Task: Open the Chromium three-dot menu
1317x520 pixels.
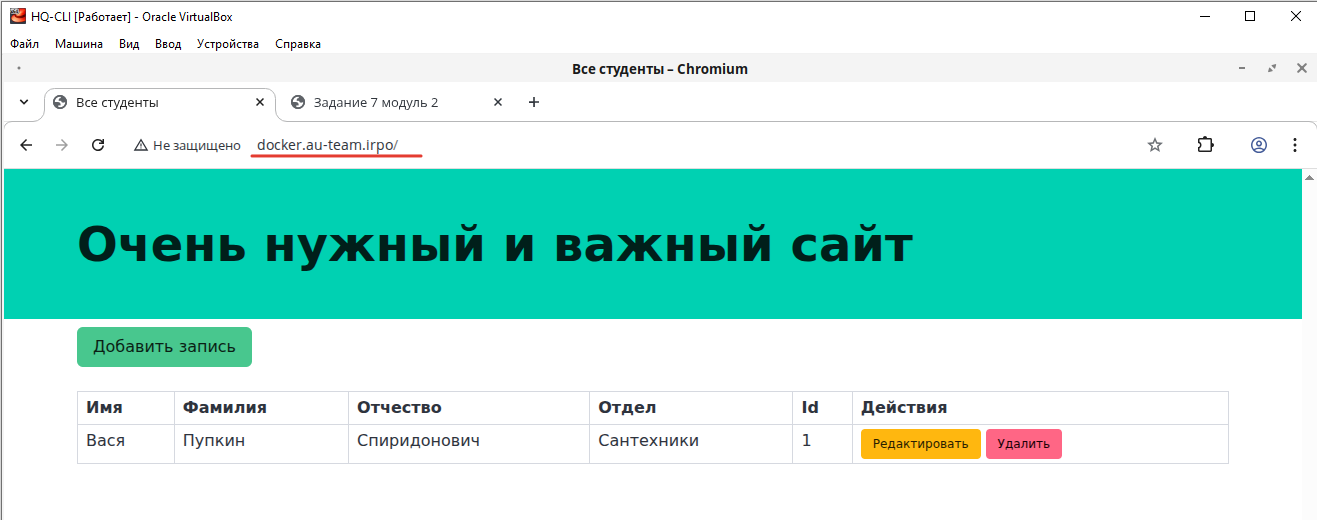Action: point(1295,145)
